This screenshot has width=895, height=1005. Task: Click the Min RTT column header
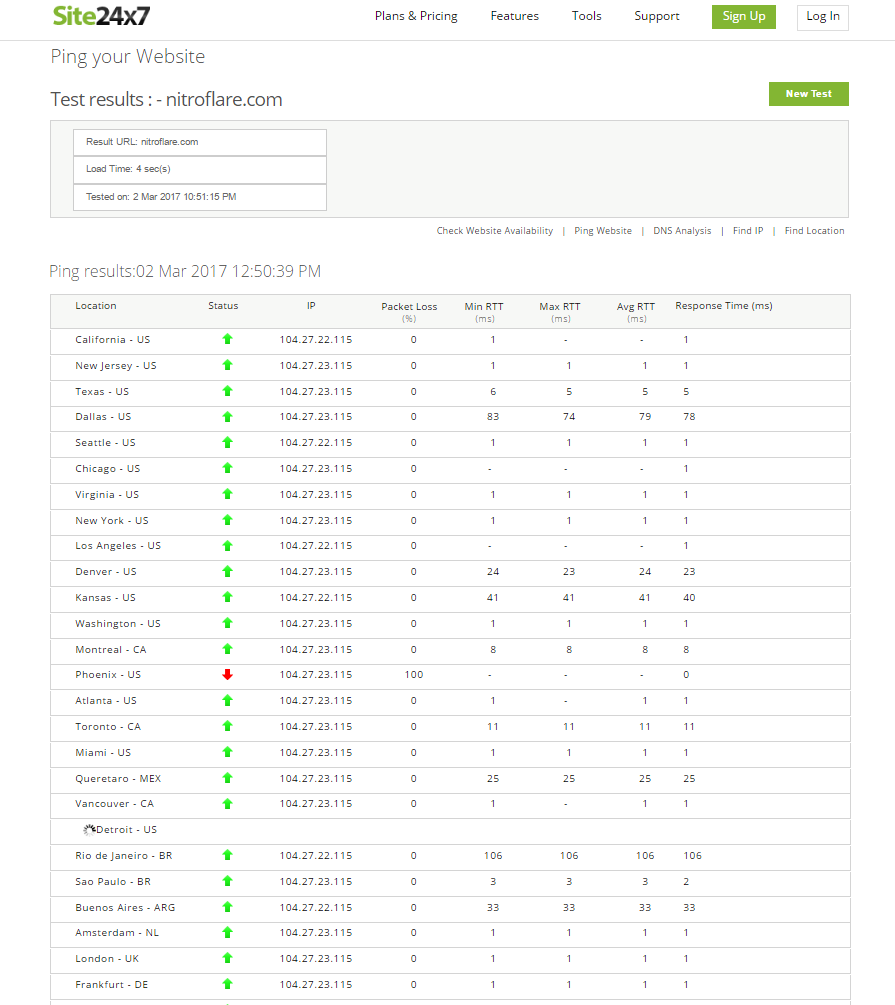pyautogui.click(x=484, y=311)
